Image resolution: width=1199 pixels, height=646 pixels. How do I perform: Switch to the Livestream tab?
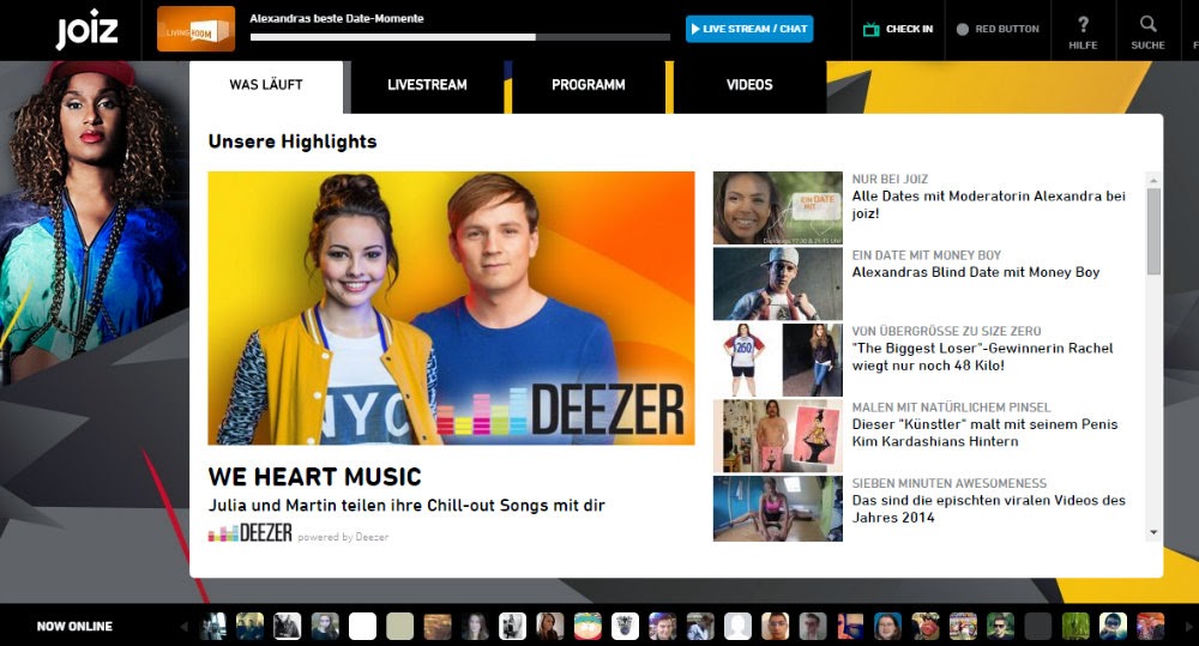427,85
